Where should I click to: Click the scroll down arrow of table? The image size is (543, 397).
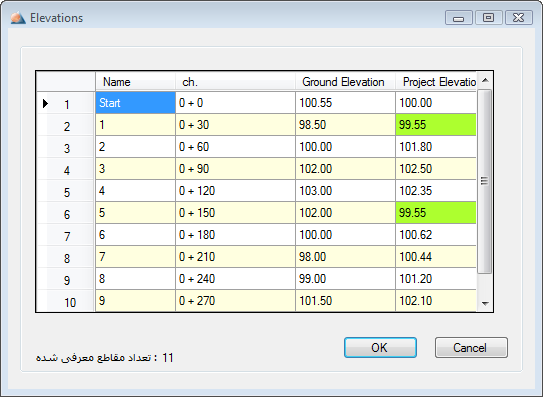pyautogui.click(x=485, y=303)
